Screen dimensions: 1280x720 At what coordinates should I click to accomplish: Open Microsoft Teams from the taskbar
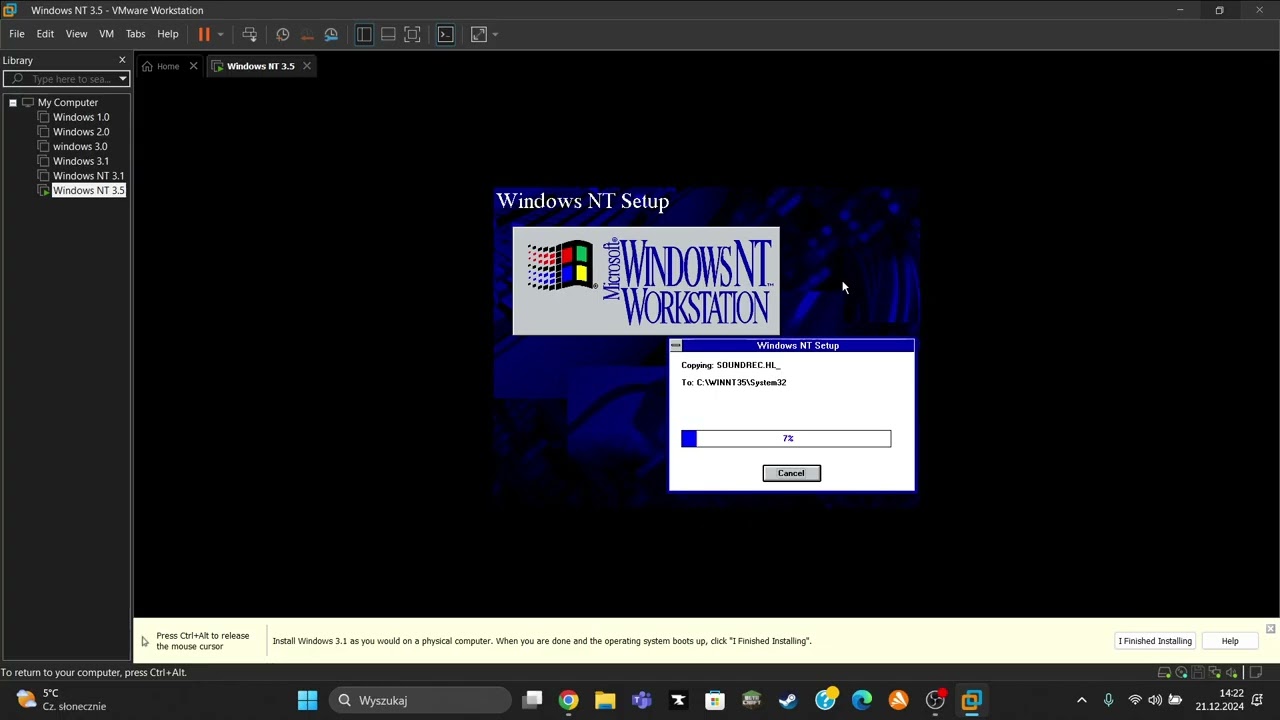(x=641, y=700)
